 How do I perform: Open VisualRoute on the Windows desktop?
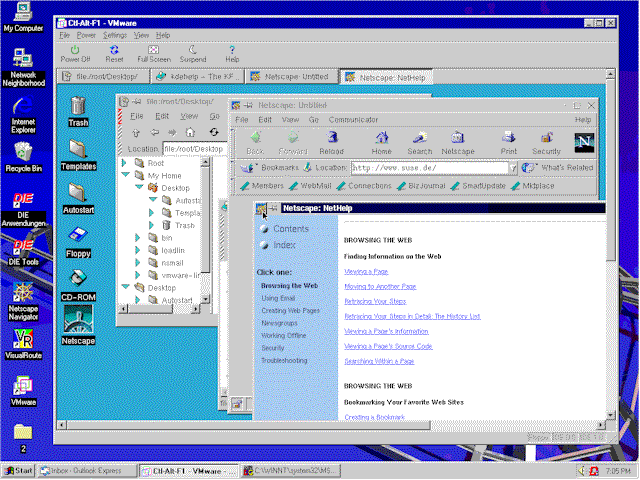click(x=23, y=344)
